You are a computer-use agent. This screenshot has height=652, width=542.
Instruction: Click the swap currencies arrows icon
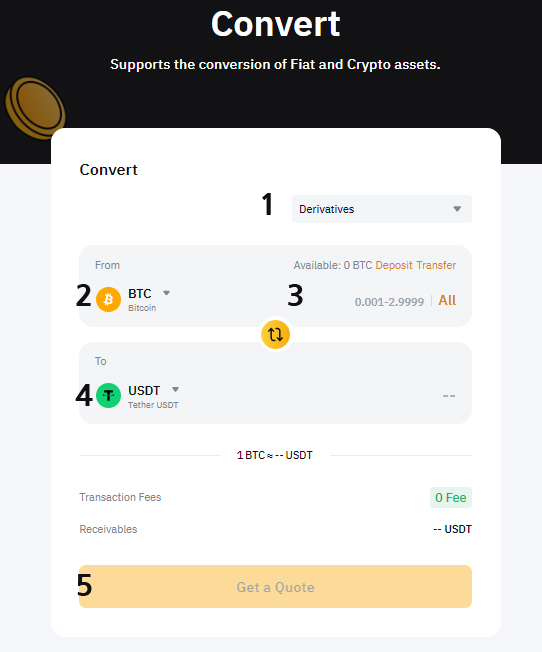pos(275,334)
